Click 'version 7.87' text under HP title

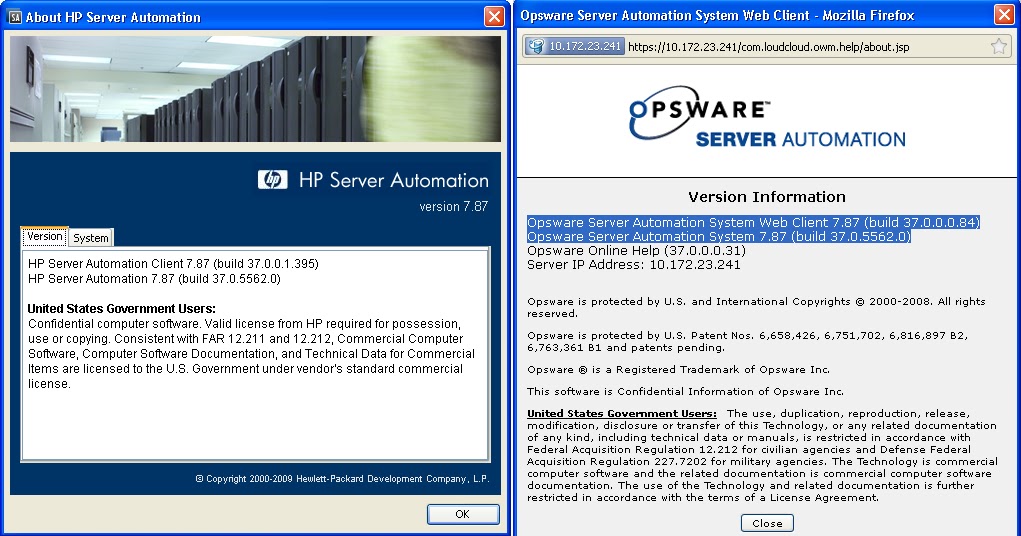(453, 206)
